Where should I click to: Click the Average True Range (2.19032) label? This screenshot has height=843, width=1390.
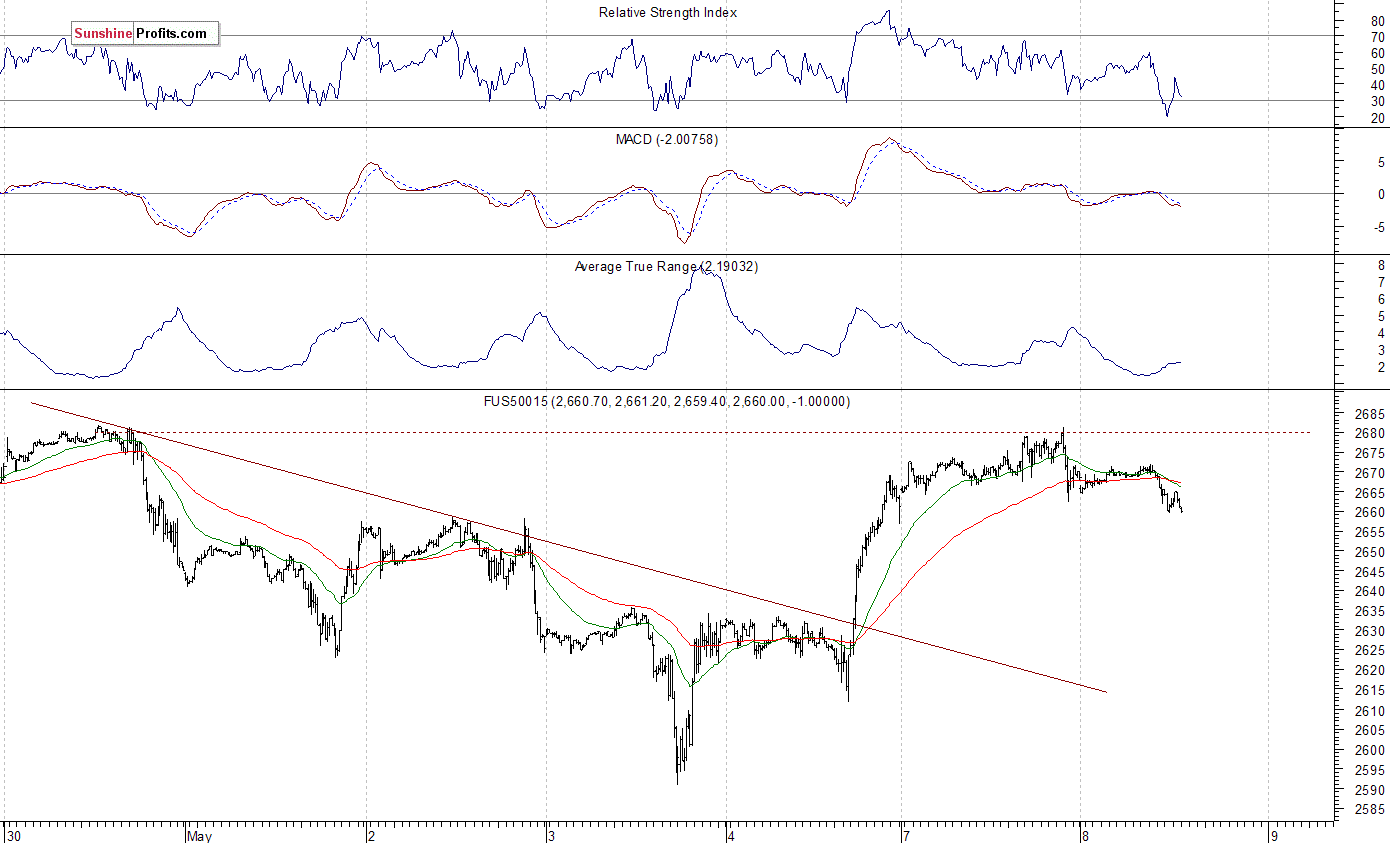(666, 266)
